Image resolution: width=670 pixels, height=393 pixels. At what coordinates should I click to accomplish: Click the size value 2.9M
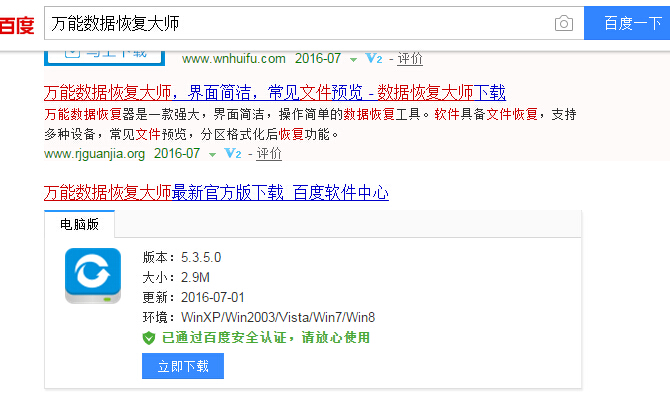coord(195,277)
